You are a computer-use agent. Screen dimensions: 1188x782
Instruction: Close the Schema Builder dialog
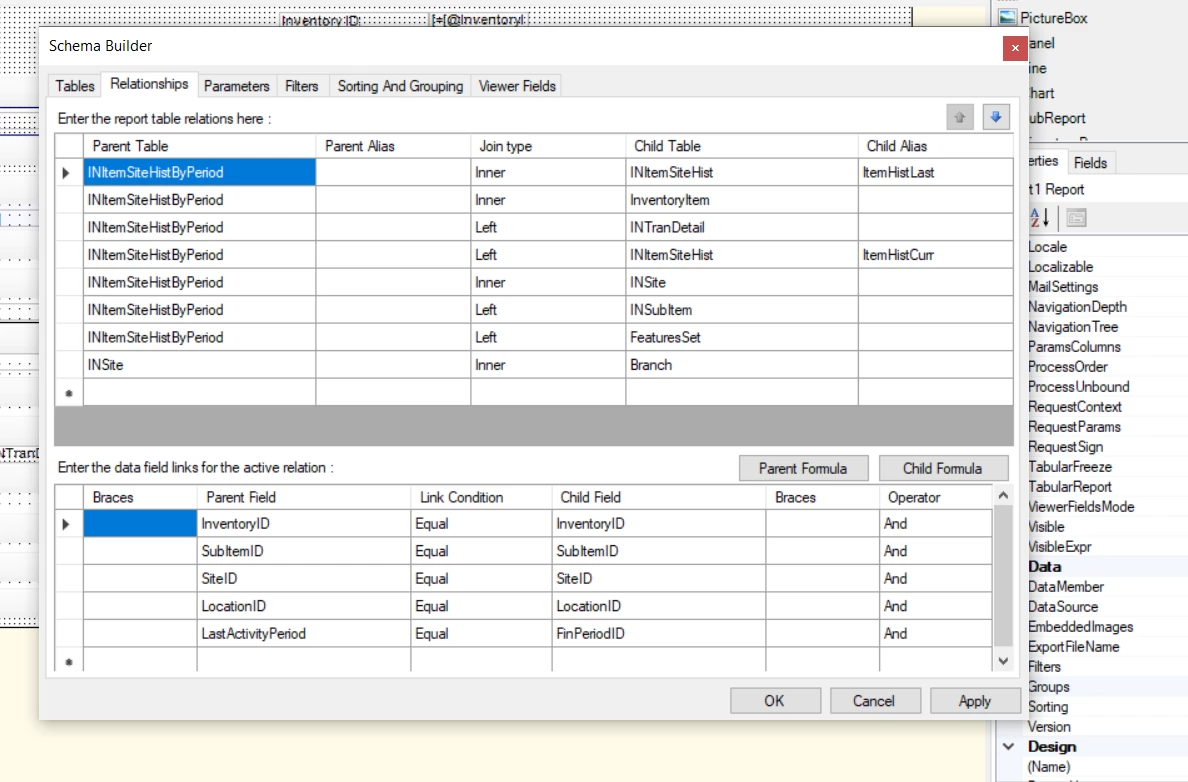coord(1014,48)
